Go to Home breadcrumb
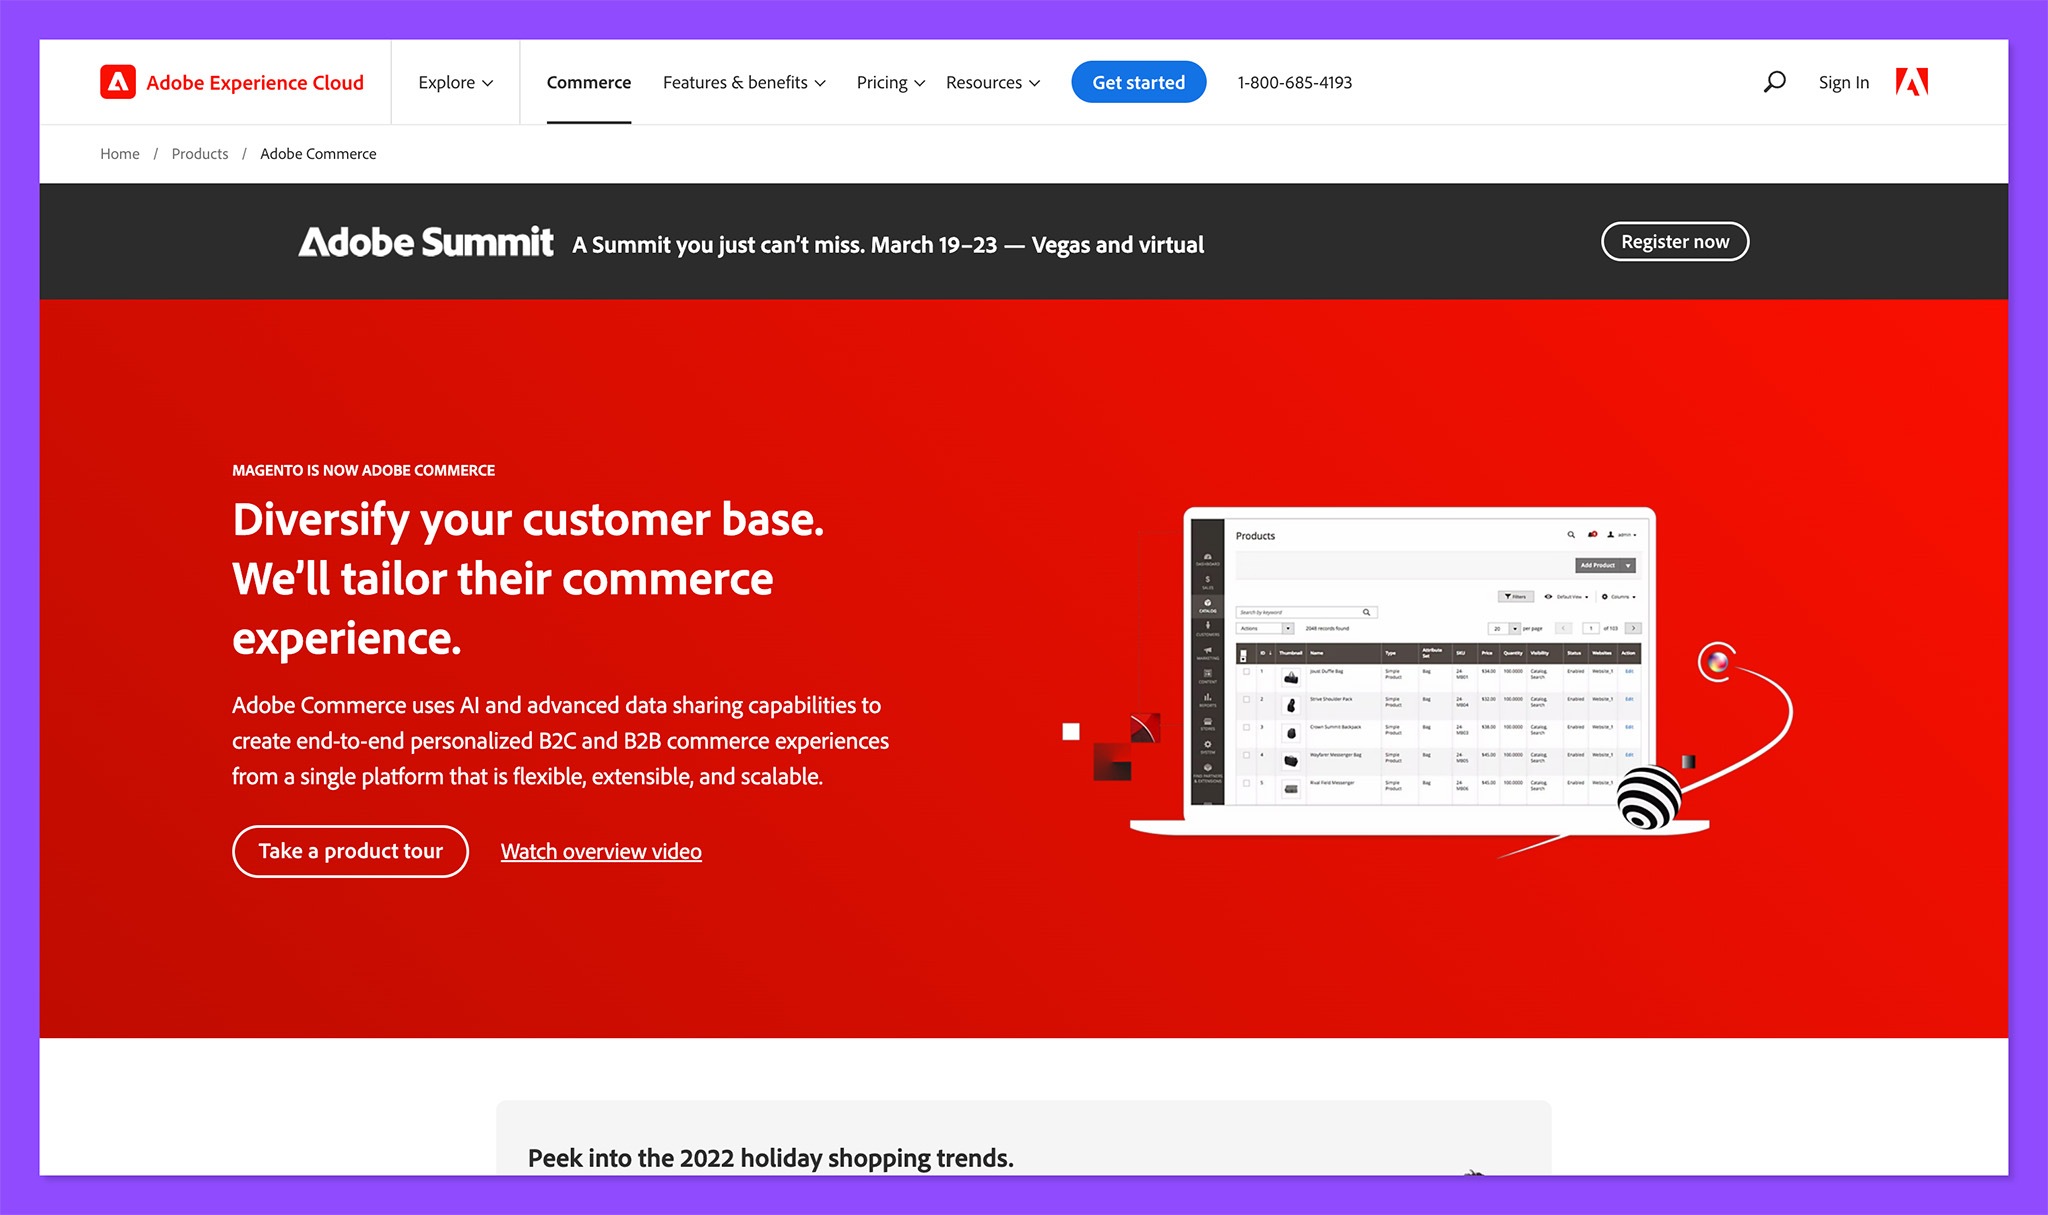This screenshot has height=1215, width=2048. coord(120,154)
